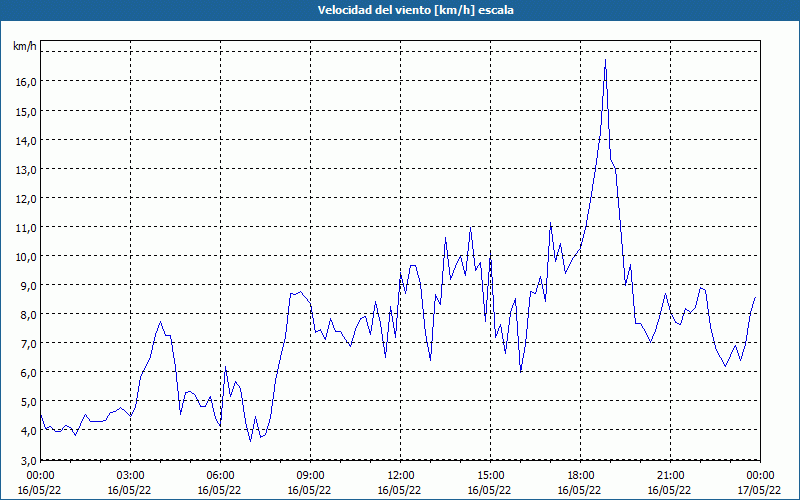Click the '03:00' time axis label
800x500 pixels.
(131, 476)
